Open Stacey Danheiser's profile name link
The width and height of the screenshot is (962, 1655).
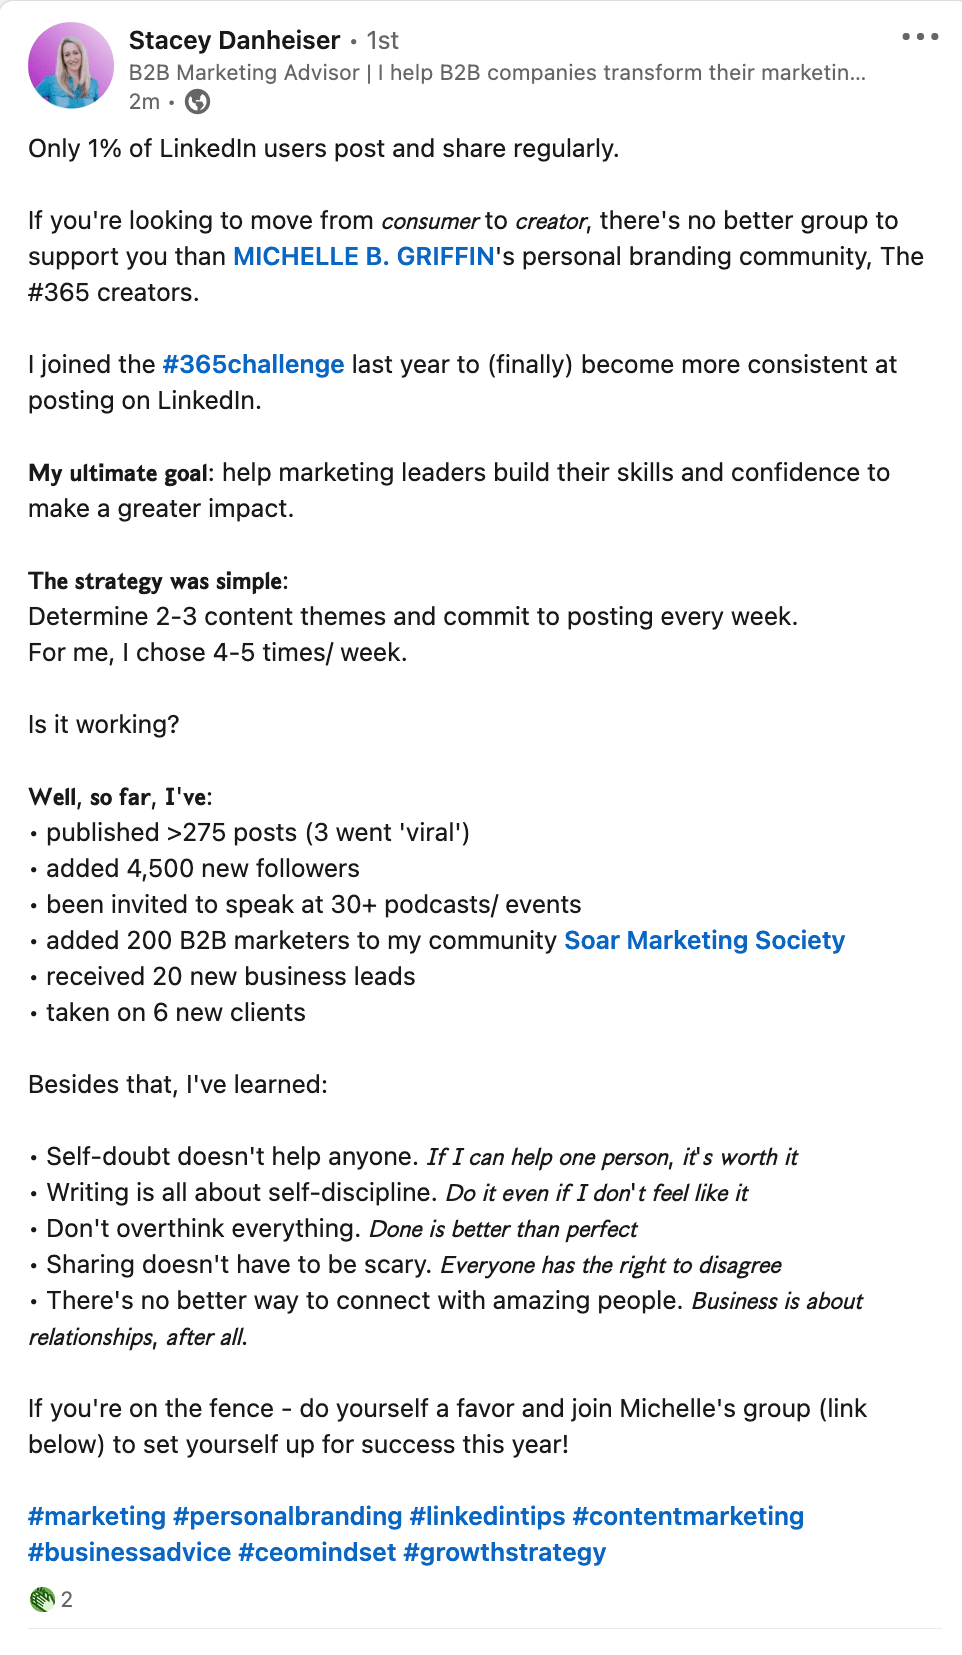(x=235, y=40)
